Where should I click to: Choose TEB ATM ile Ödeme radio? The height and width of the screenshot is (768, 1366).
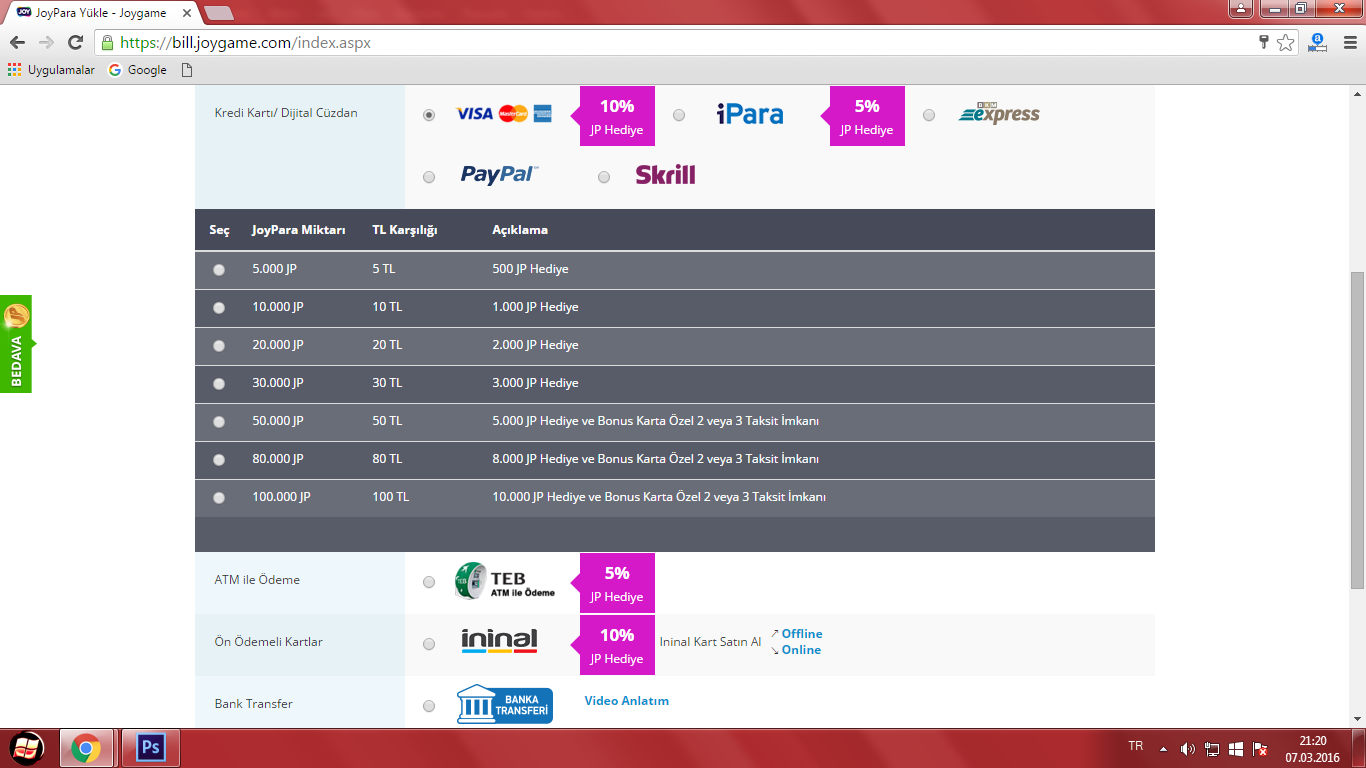[429, 582]
